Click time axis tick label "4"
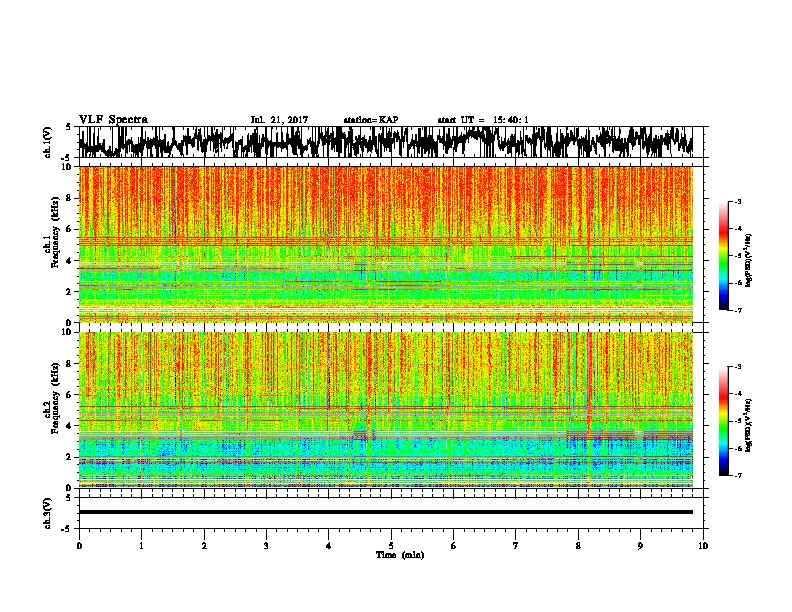 [329, 546]
